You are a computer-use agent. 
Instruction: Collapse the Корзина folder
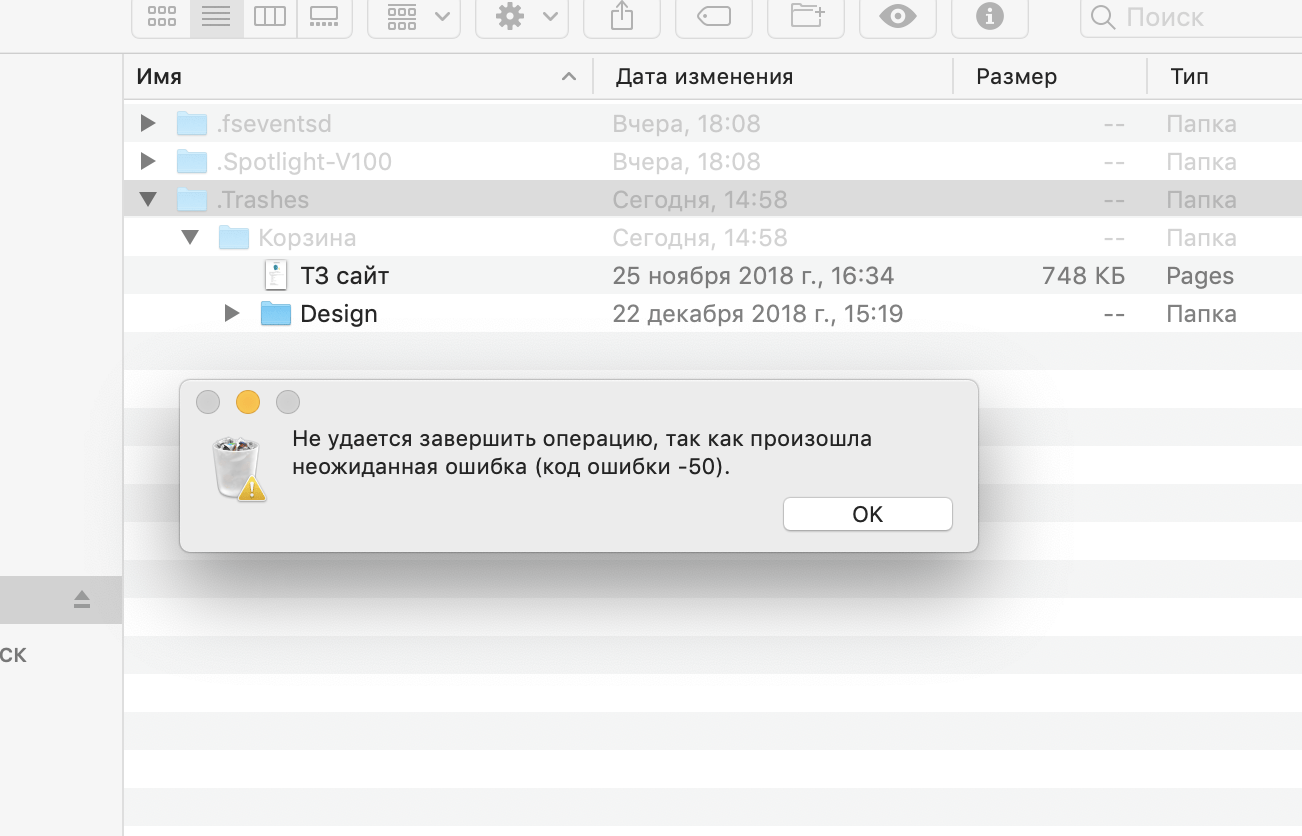click(190, 238)
